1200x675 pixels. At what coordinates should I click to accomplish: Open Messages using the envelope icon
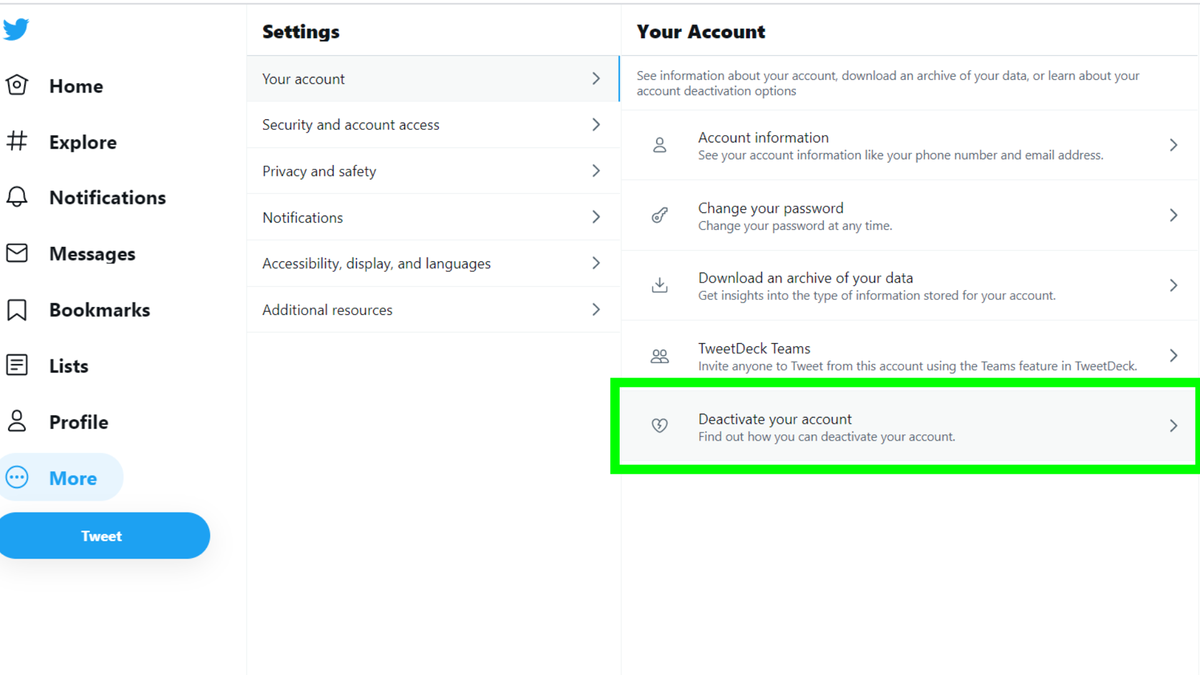(x=16, y=253)
